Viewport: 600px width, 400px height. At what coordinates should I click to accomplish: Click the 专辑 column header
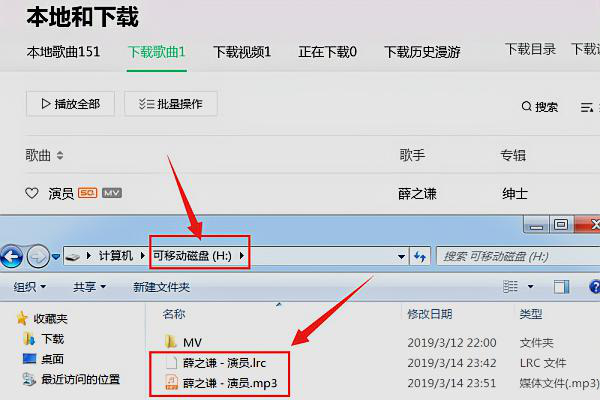(513, 155)
